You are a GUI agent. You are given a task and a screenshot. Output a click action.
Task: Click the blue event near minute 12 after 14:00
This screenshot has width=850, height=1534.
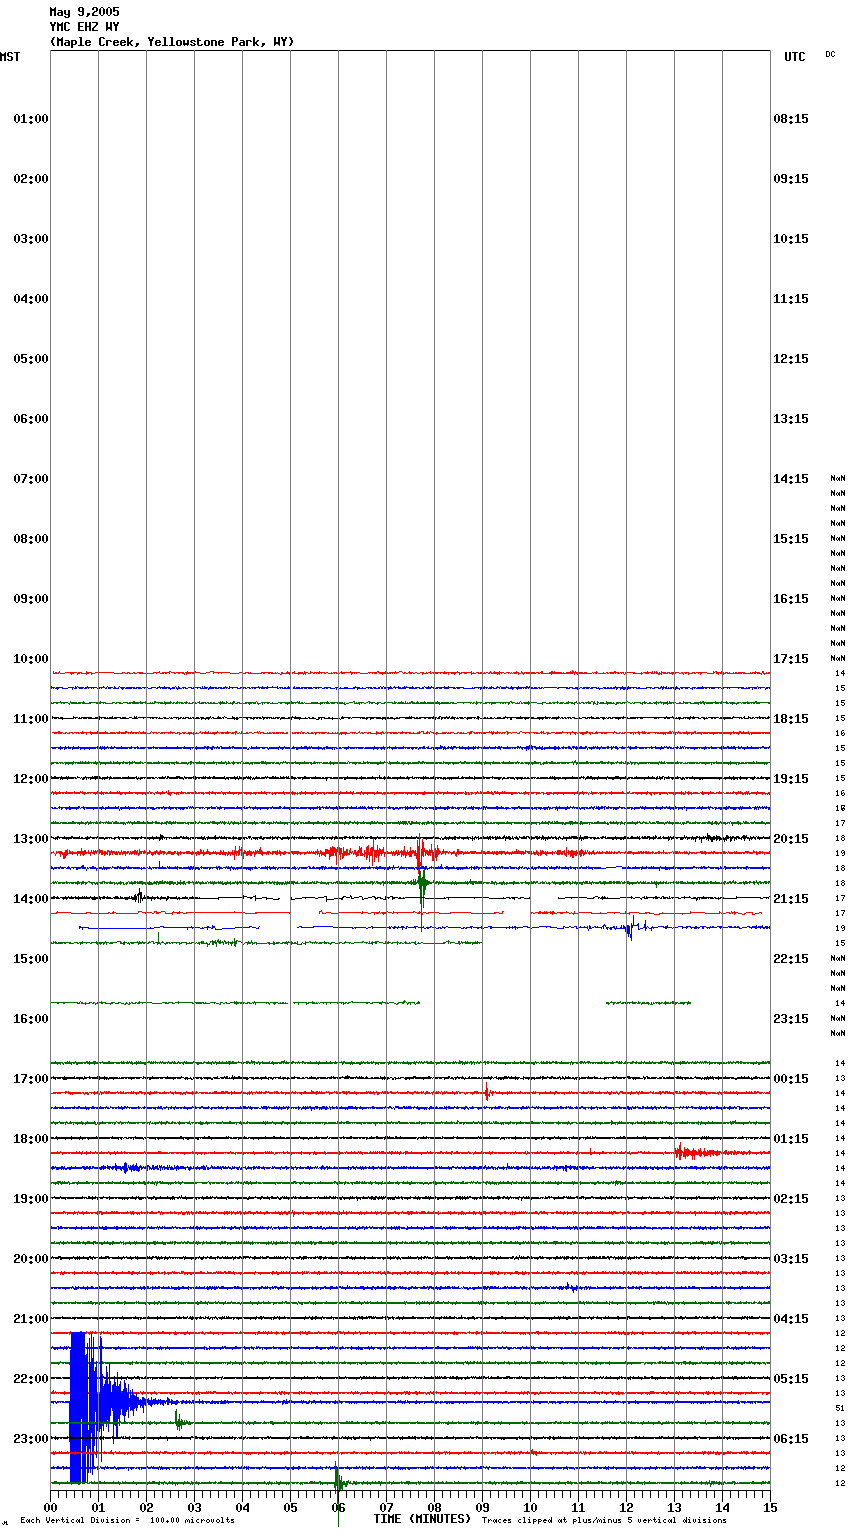click(x=632, y=927)
